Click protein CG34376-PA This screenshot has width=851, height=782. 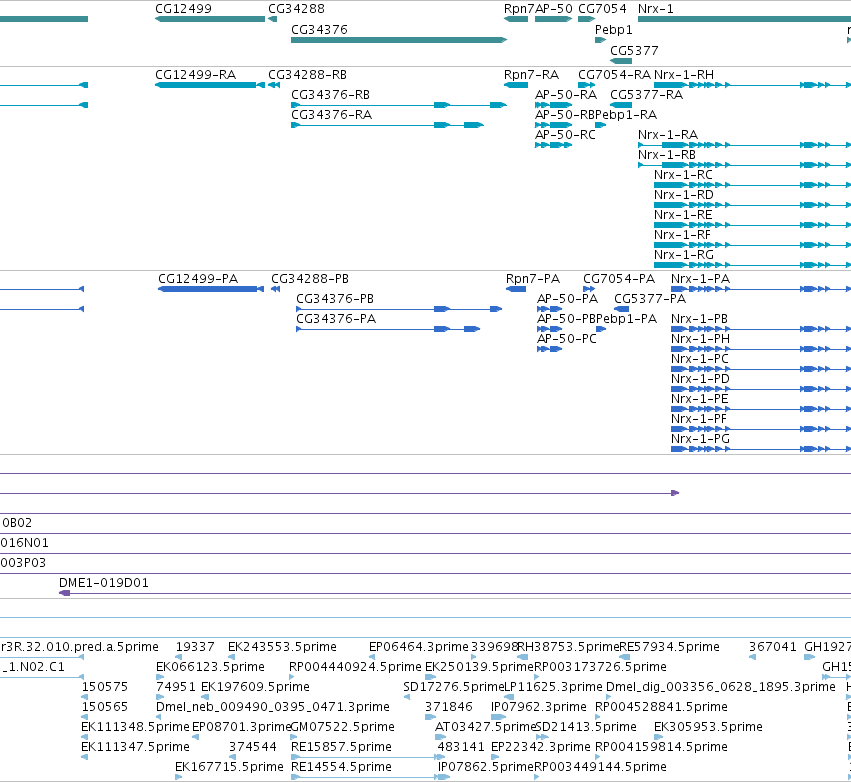[336, 319]
